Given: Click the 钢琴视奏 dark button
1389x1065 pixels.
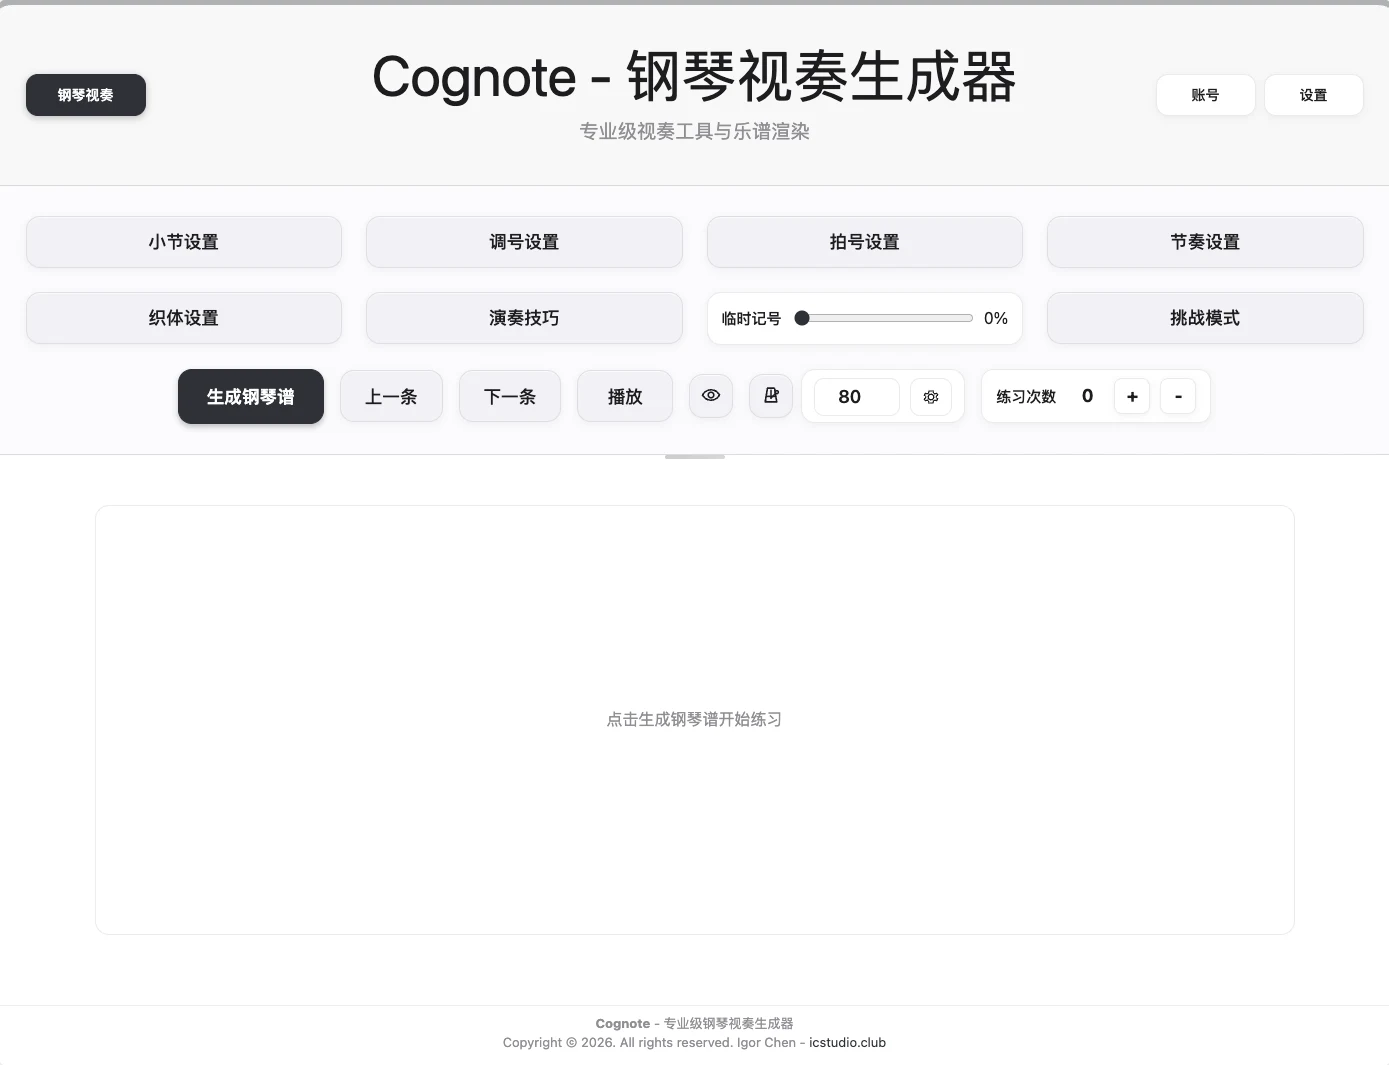Looking at the screenshot, I should [x=86, y=95].
